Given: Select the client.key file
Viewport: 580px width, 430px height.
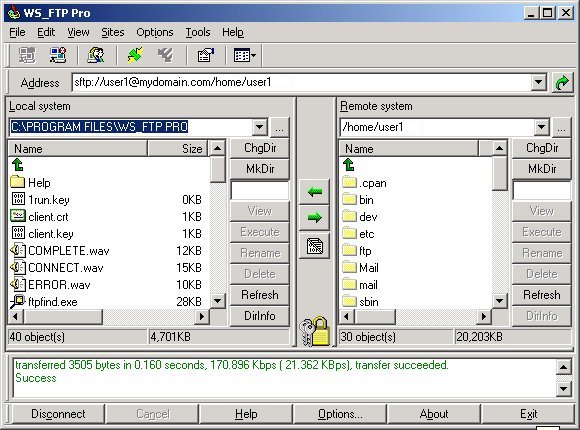Looking at the screenshot, I should click(x=42, y=234).
